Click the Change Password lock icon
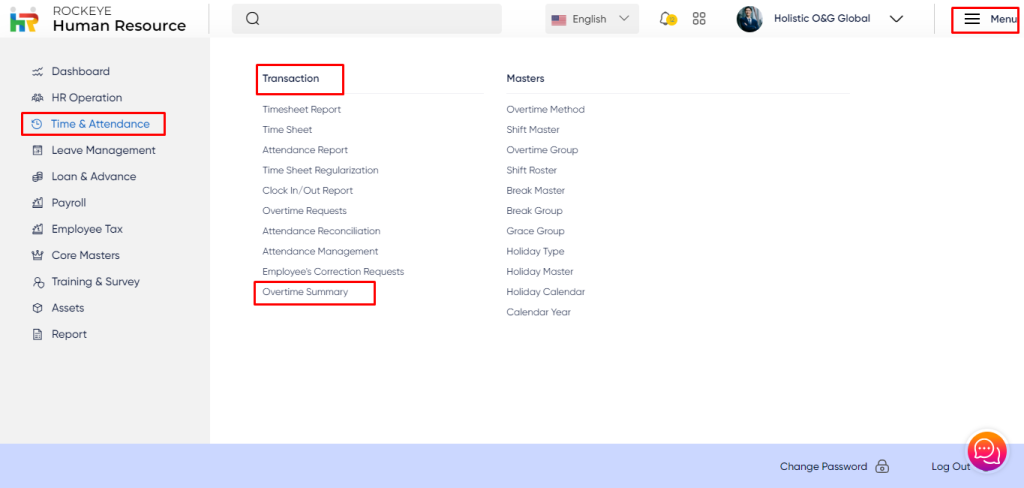The height and width of the screenshot is (488, 1024). (x=881, y=467)
